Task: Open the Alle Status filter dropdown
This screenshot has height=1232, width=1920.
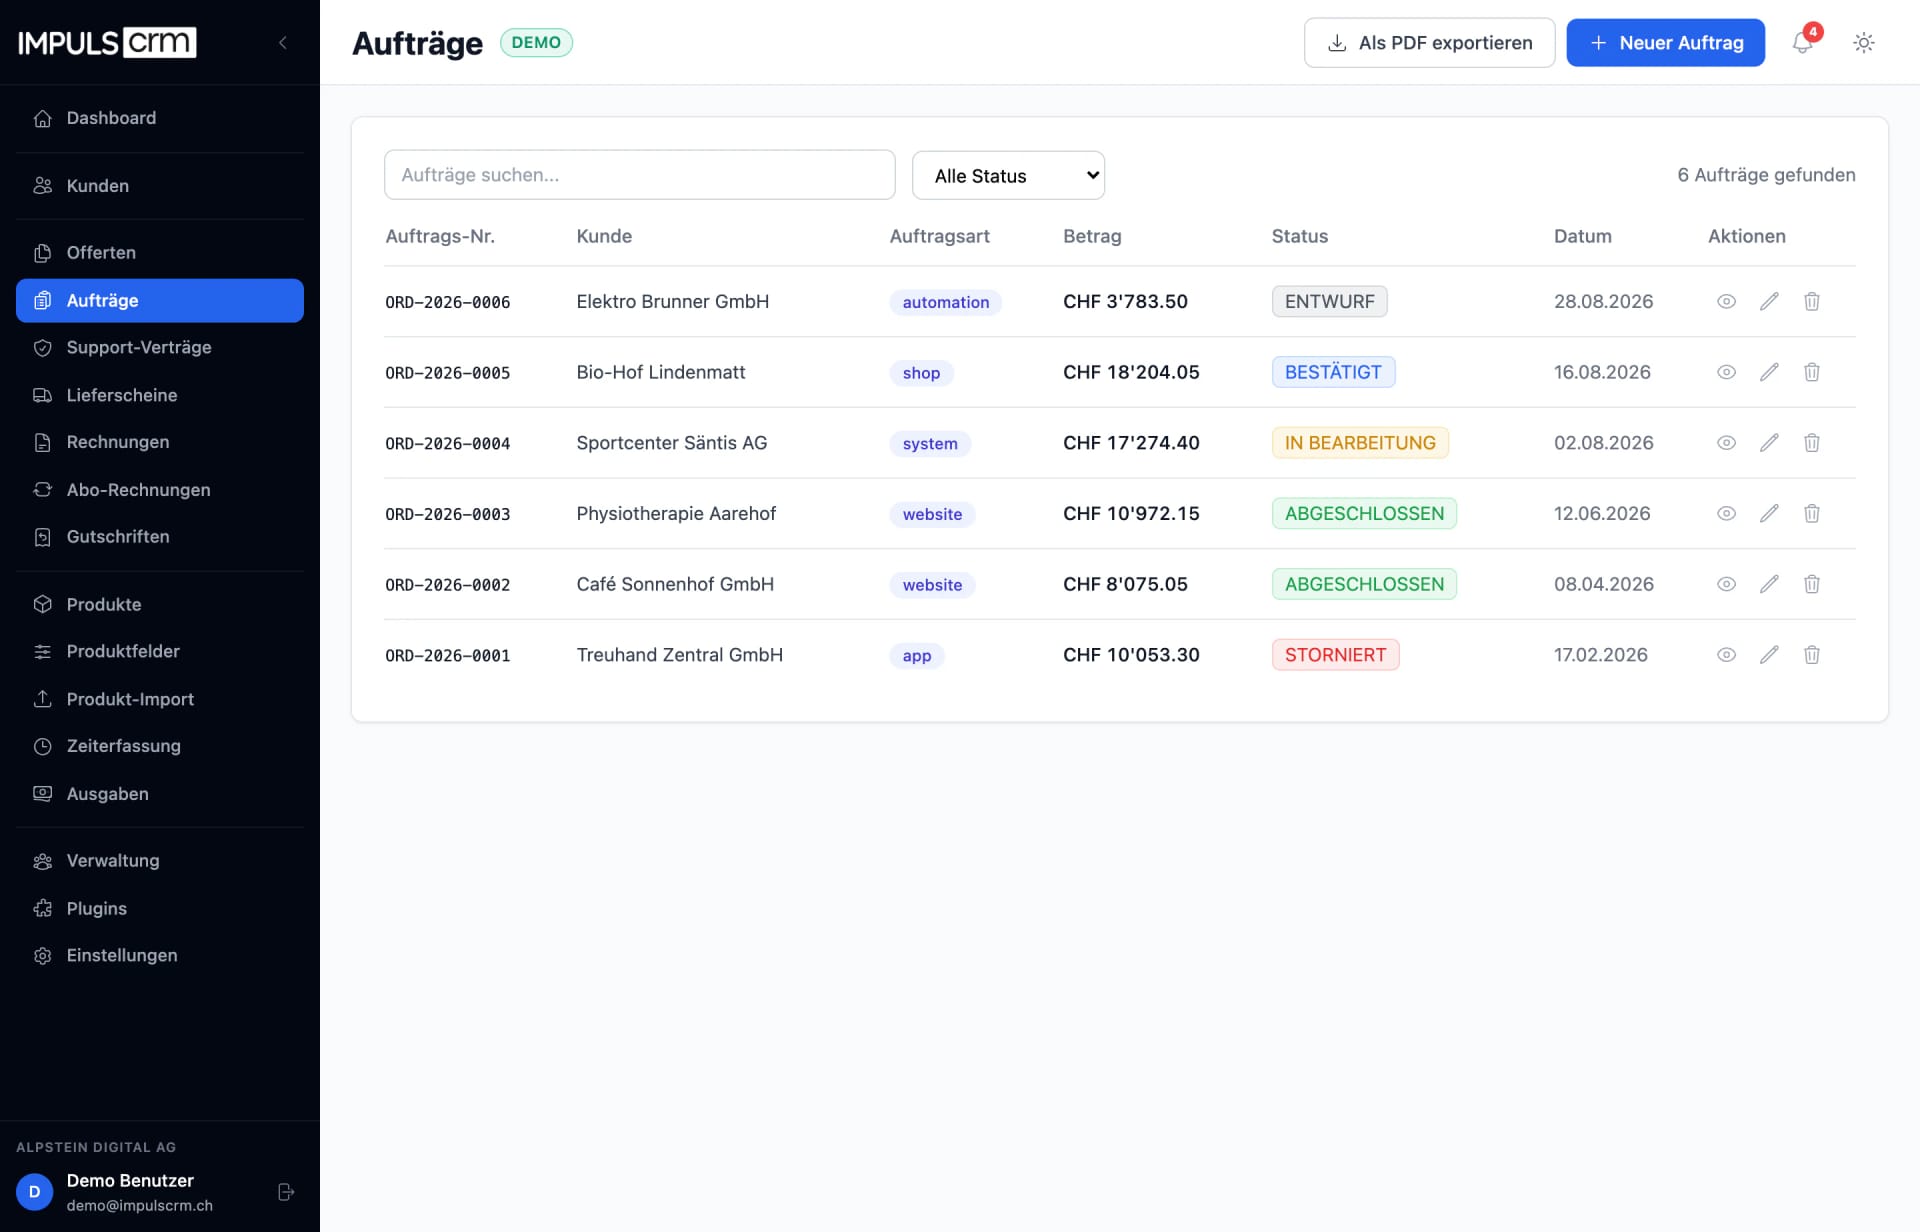Action: (1008, 175)
